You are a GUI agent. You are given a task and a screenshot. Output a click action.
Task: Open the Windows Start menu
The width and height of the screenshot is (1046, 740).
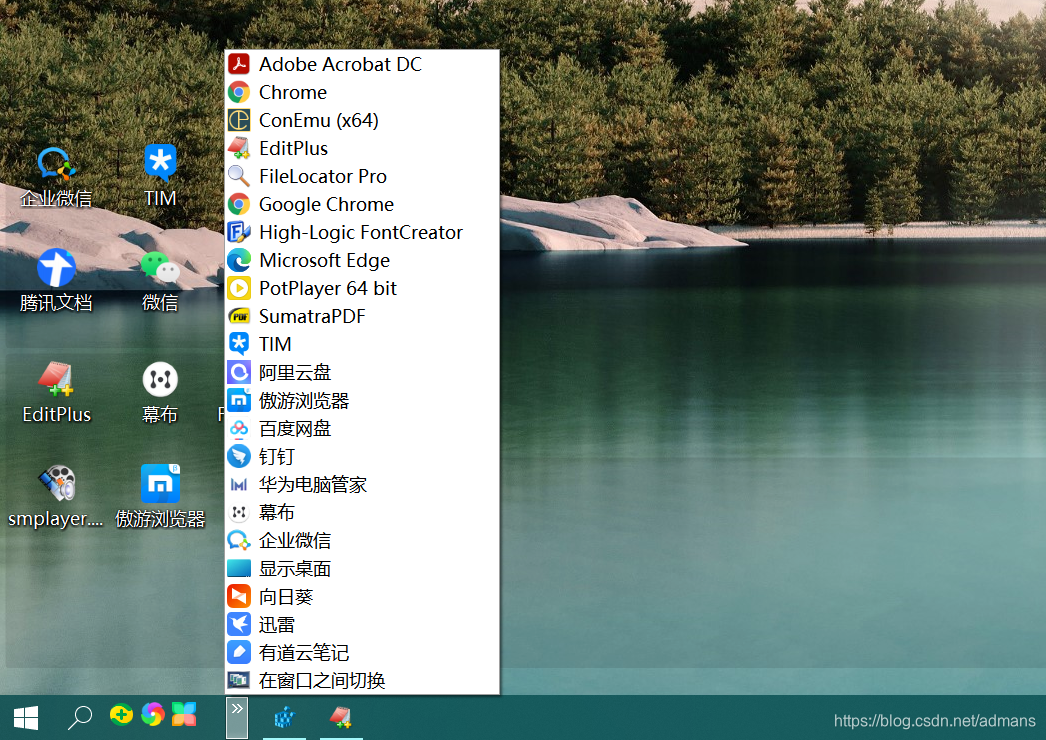[x=26, y=717]
